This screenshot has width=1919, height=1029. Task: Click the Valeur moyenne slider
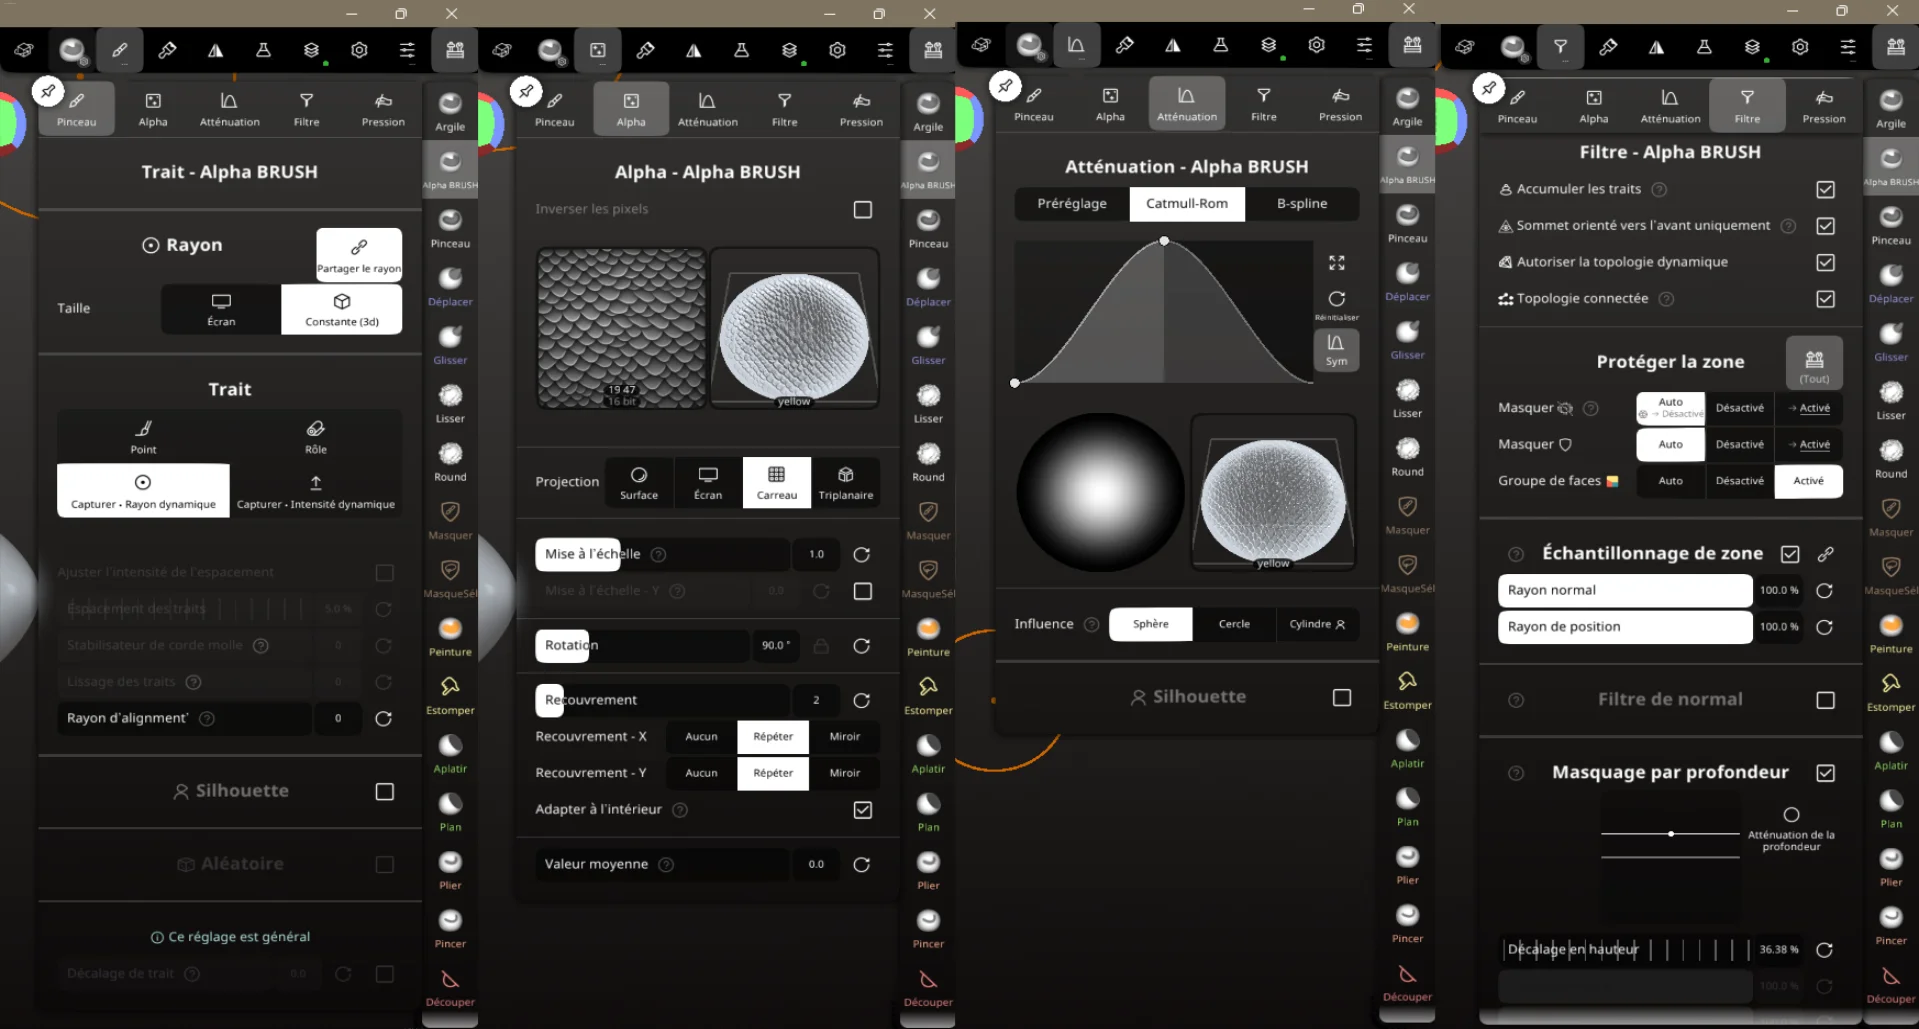[x=662, y=865]
